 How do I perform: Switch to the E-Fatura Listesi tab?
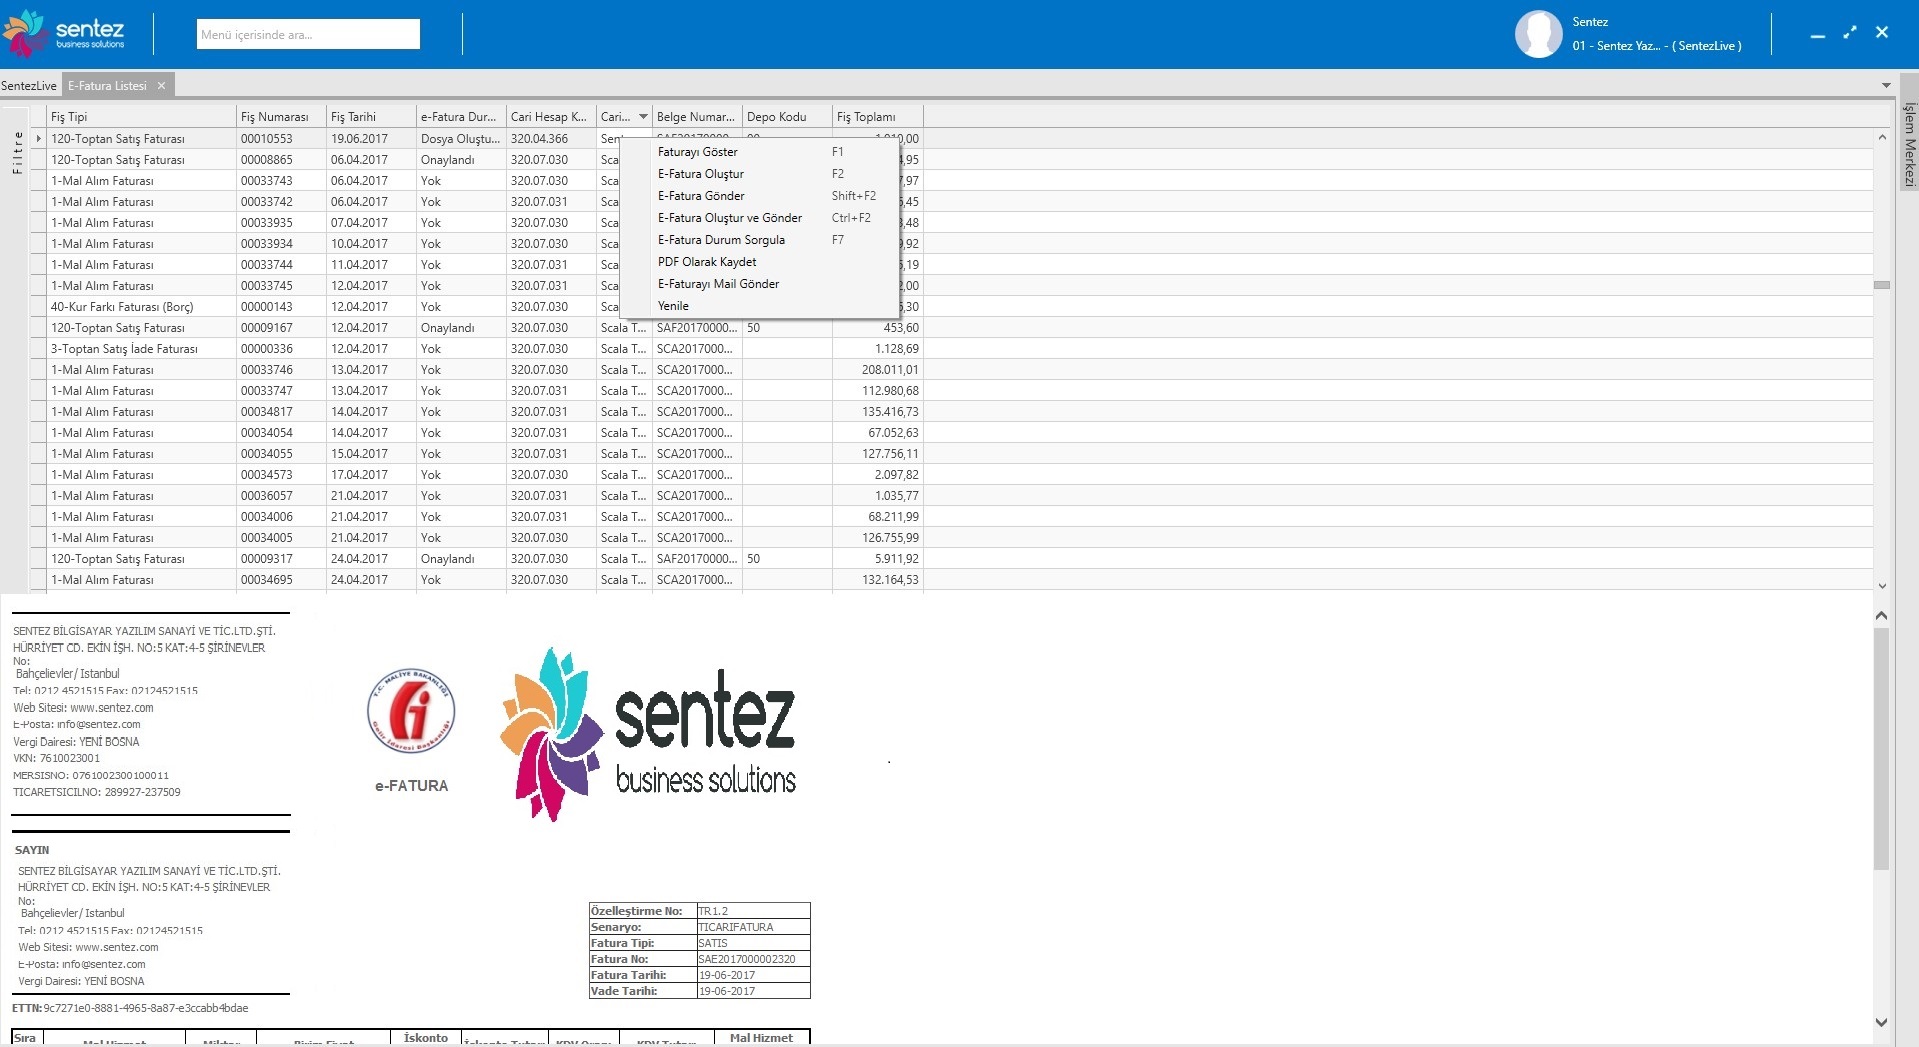[108, 86]
